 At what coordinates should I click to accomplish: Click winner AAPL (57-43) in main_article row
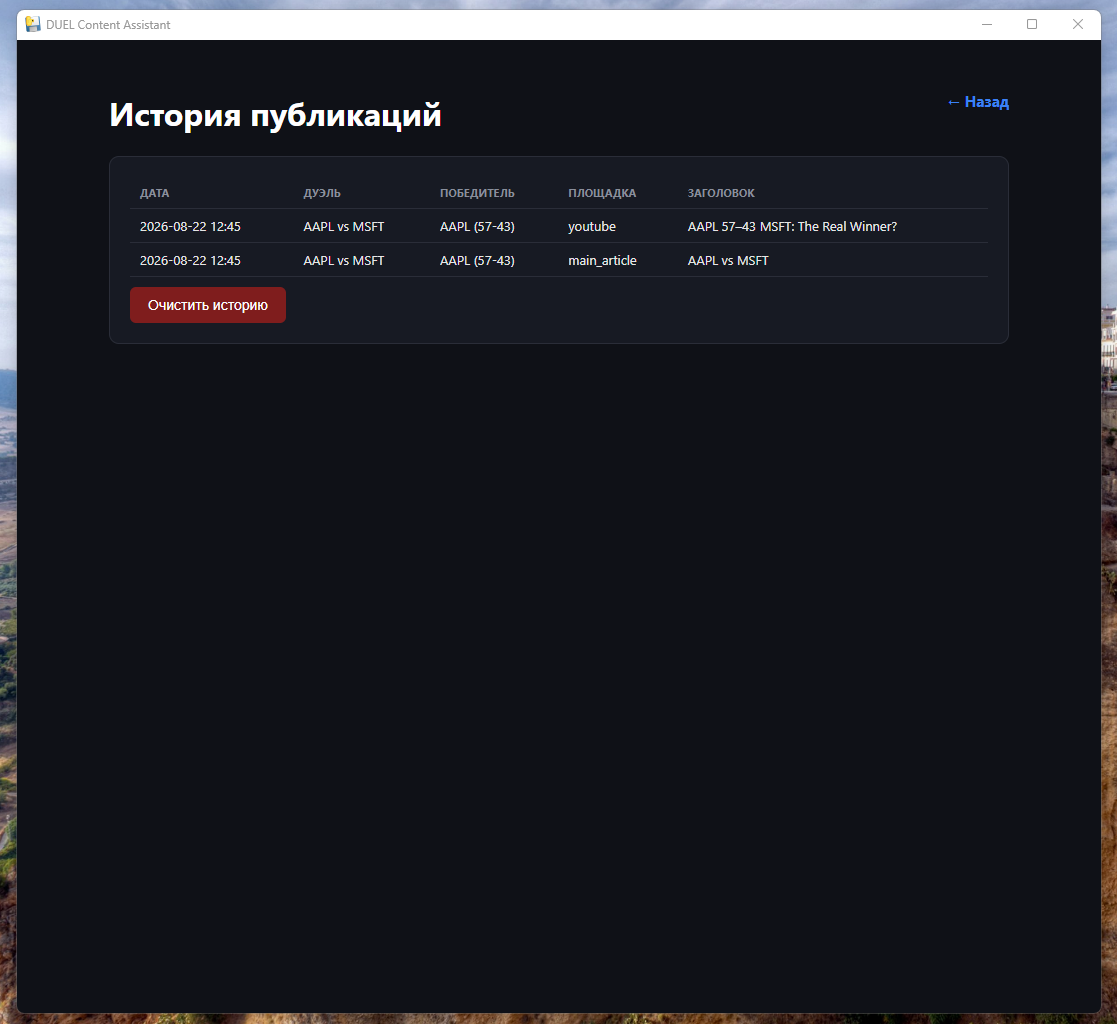click(477, 261)
